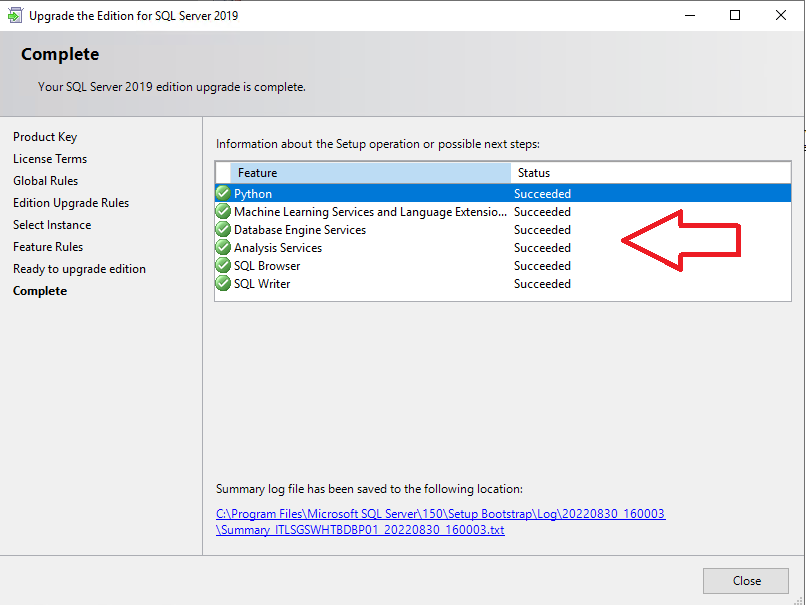Click the green check icon beside Python

click(223, 193)
